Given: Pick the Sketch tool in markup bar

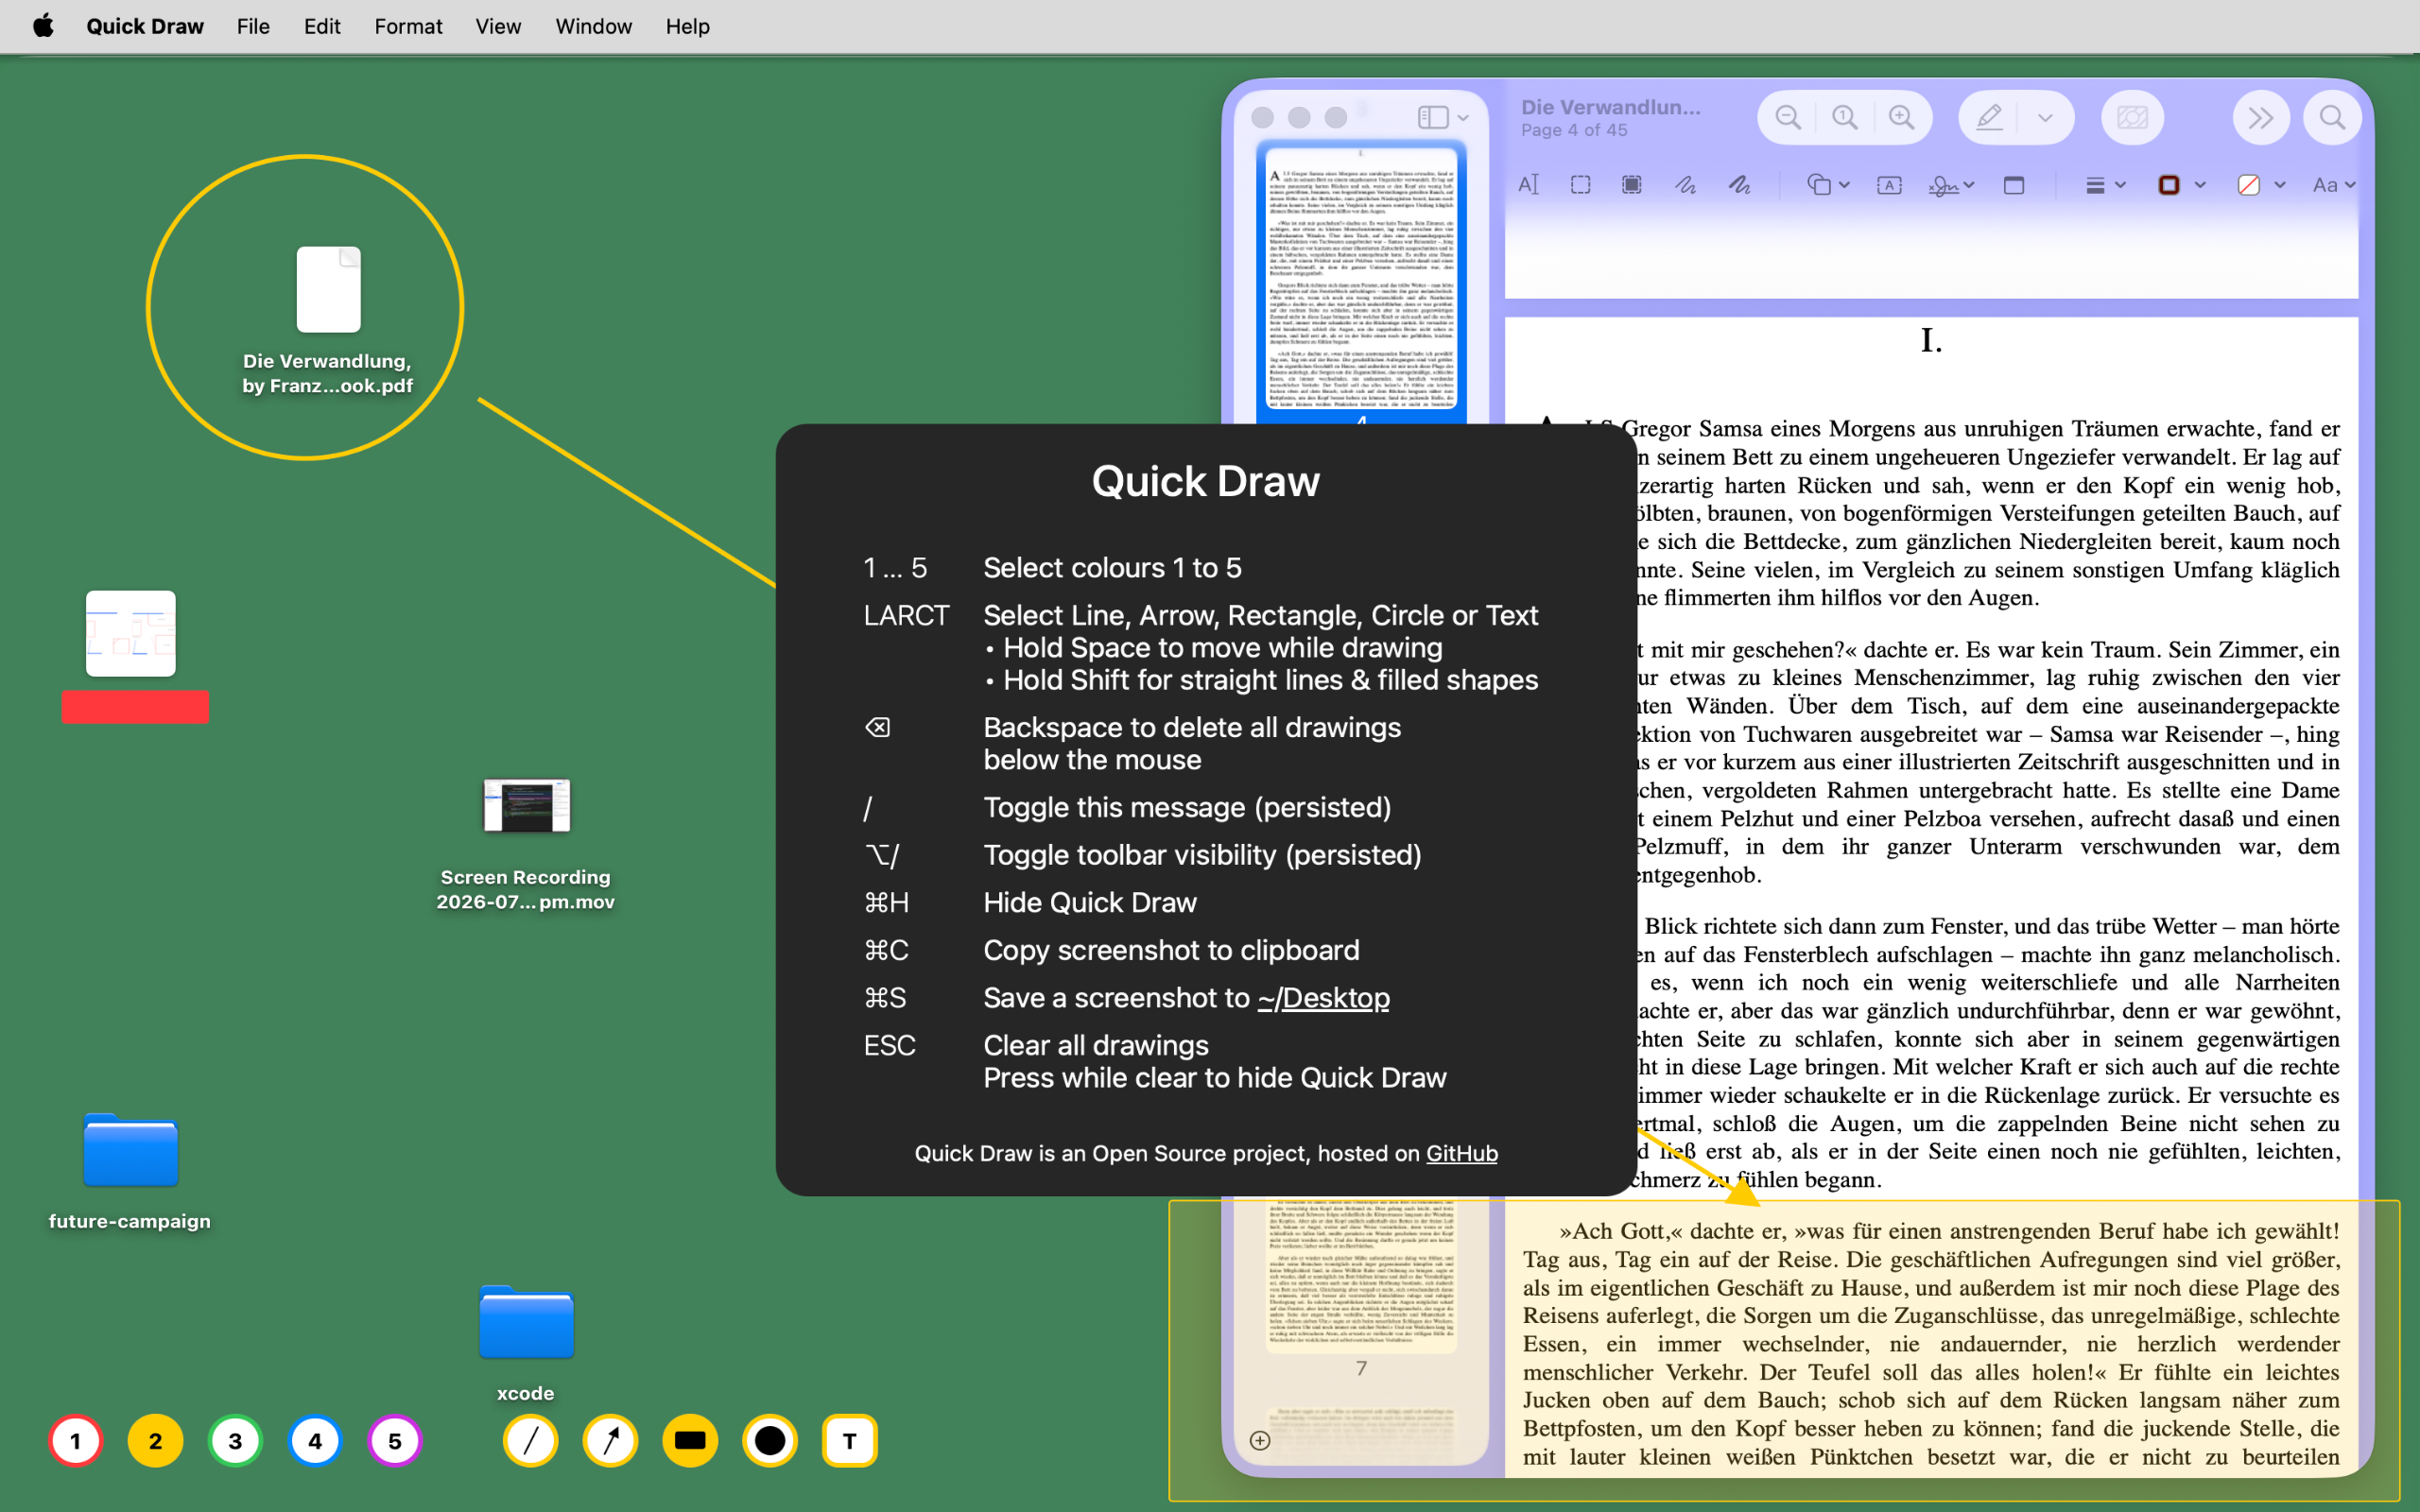Looking at the screenshot, I should [1685, 185].
